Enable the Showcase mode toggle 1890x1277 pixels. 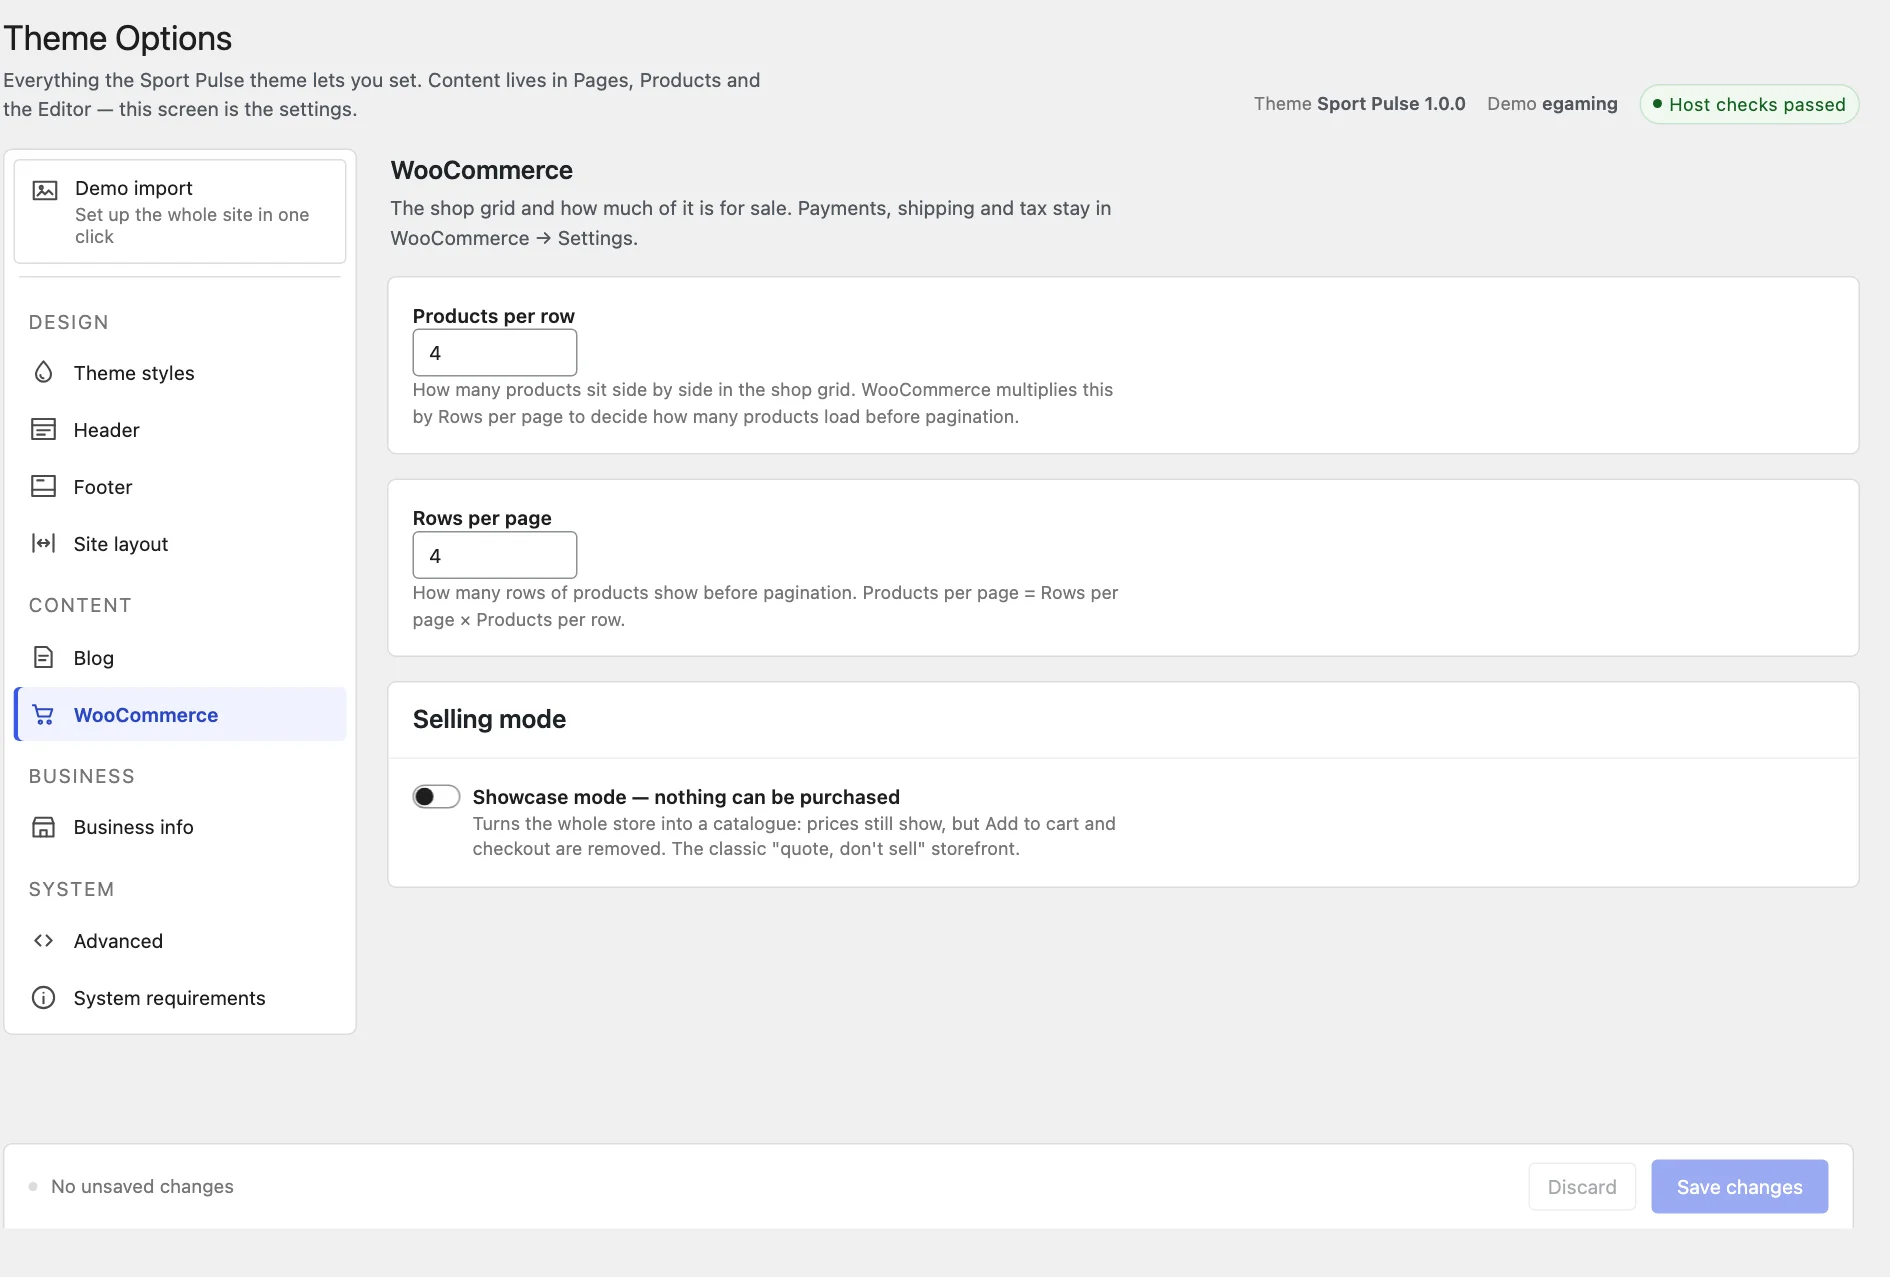tap(436, 797)
